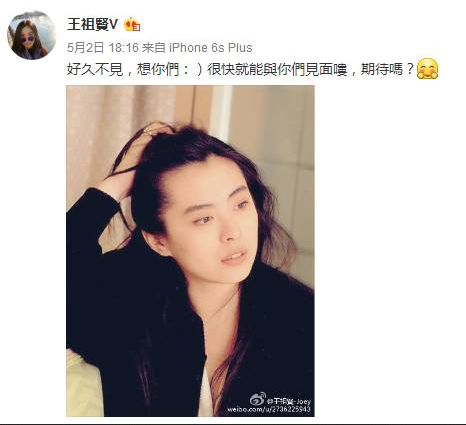
Task: Click the smiley :） in post text
Action: click(x=193, y=70)
